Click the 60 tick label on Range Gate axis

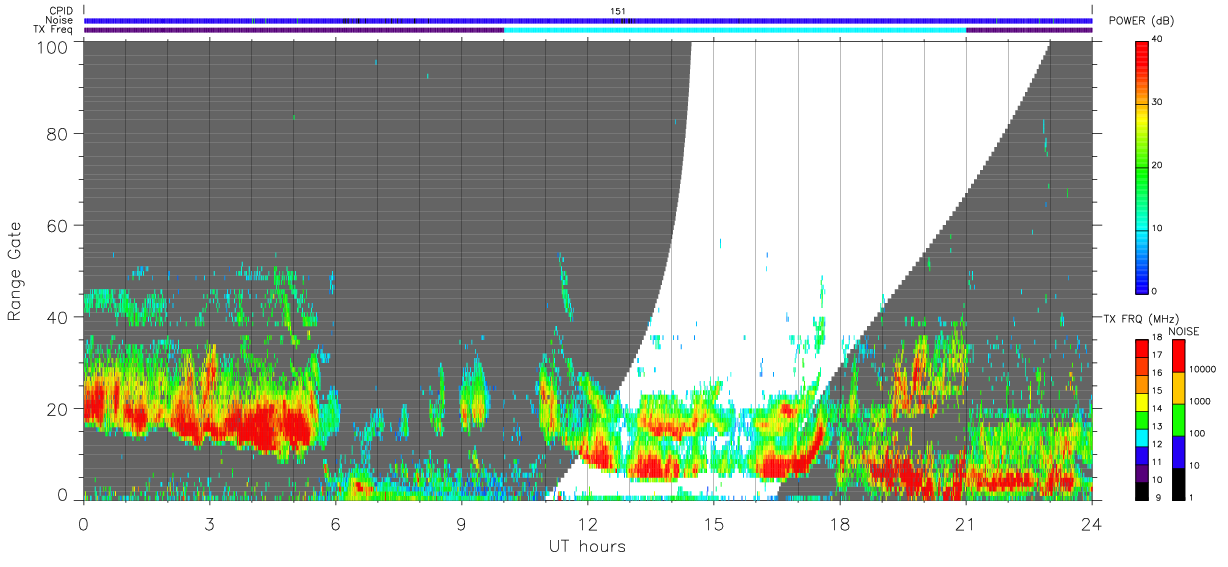click(x=57, y=225)
